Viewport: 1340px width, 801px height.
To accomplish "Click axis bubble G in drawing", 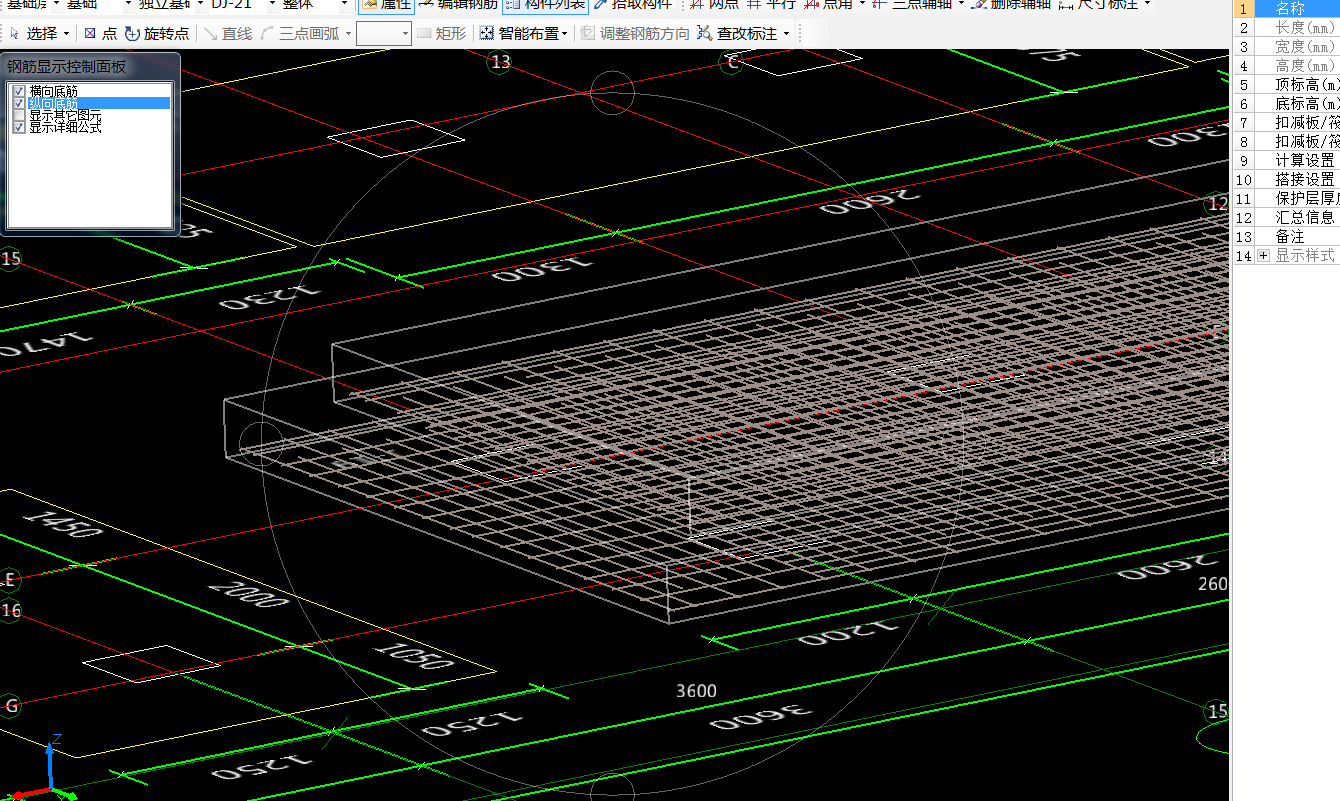I will pyautogui.click(x=11, y=707).
